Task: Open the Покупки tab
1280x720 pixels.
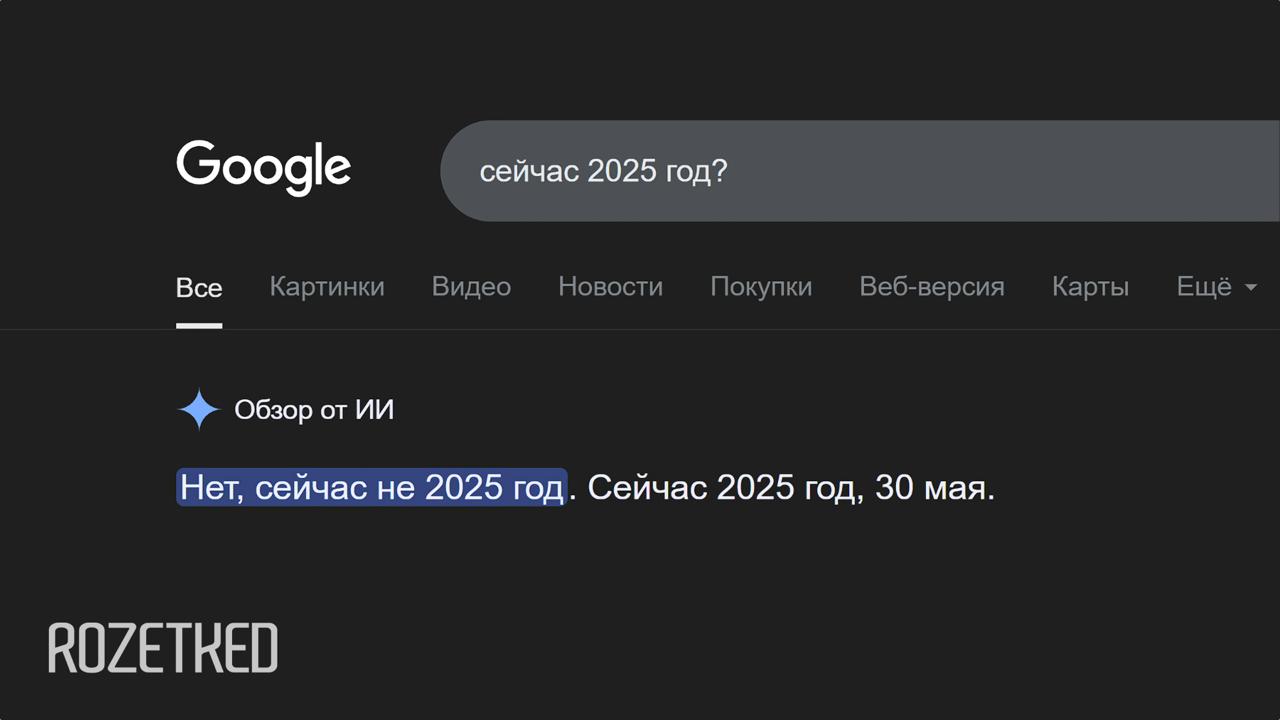Action: pos(761,287)
